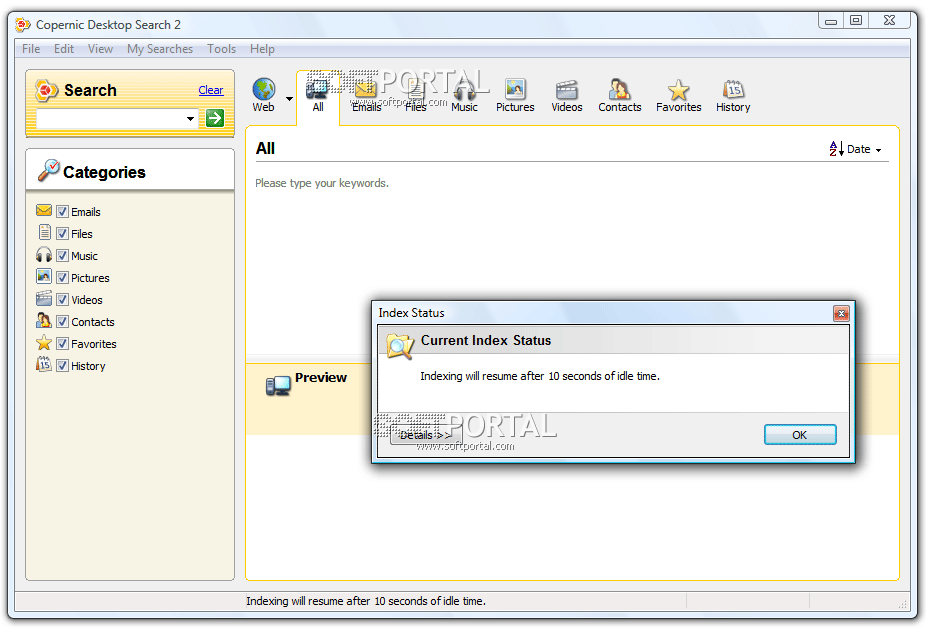The image size is (926, 631).
Task: Uncheck the Music category checkbox
Action: coord(63,255)
